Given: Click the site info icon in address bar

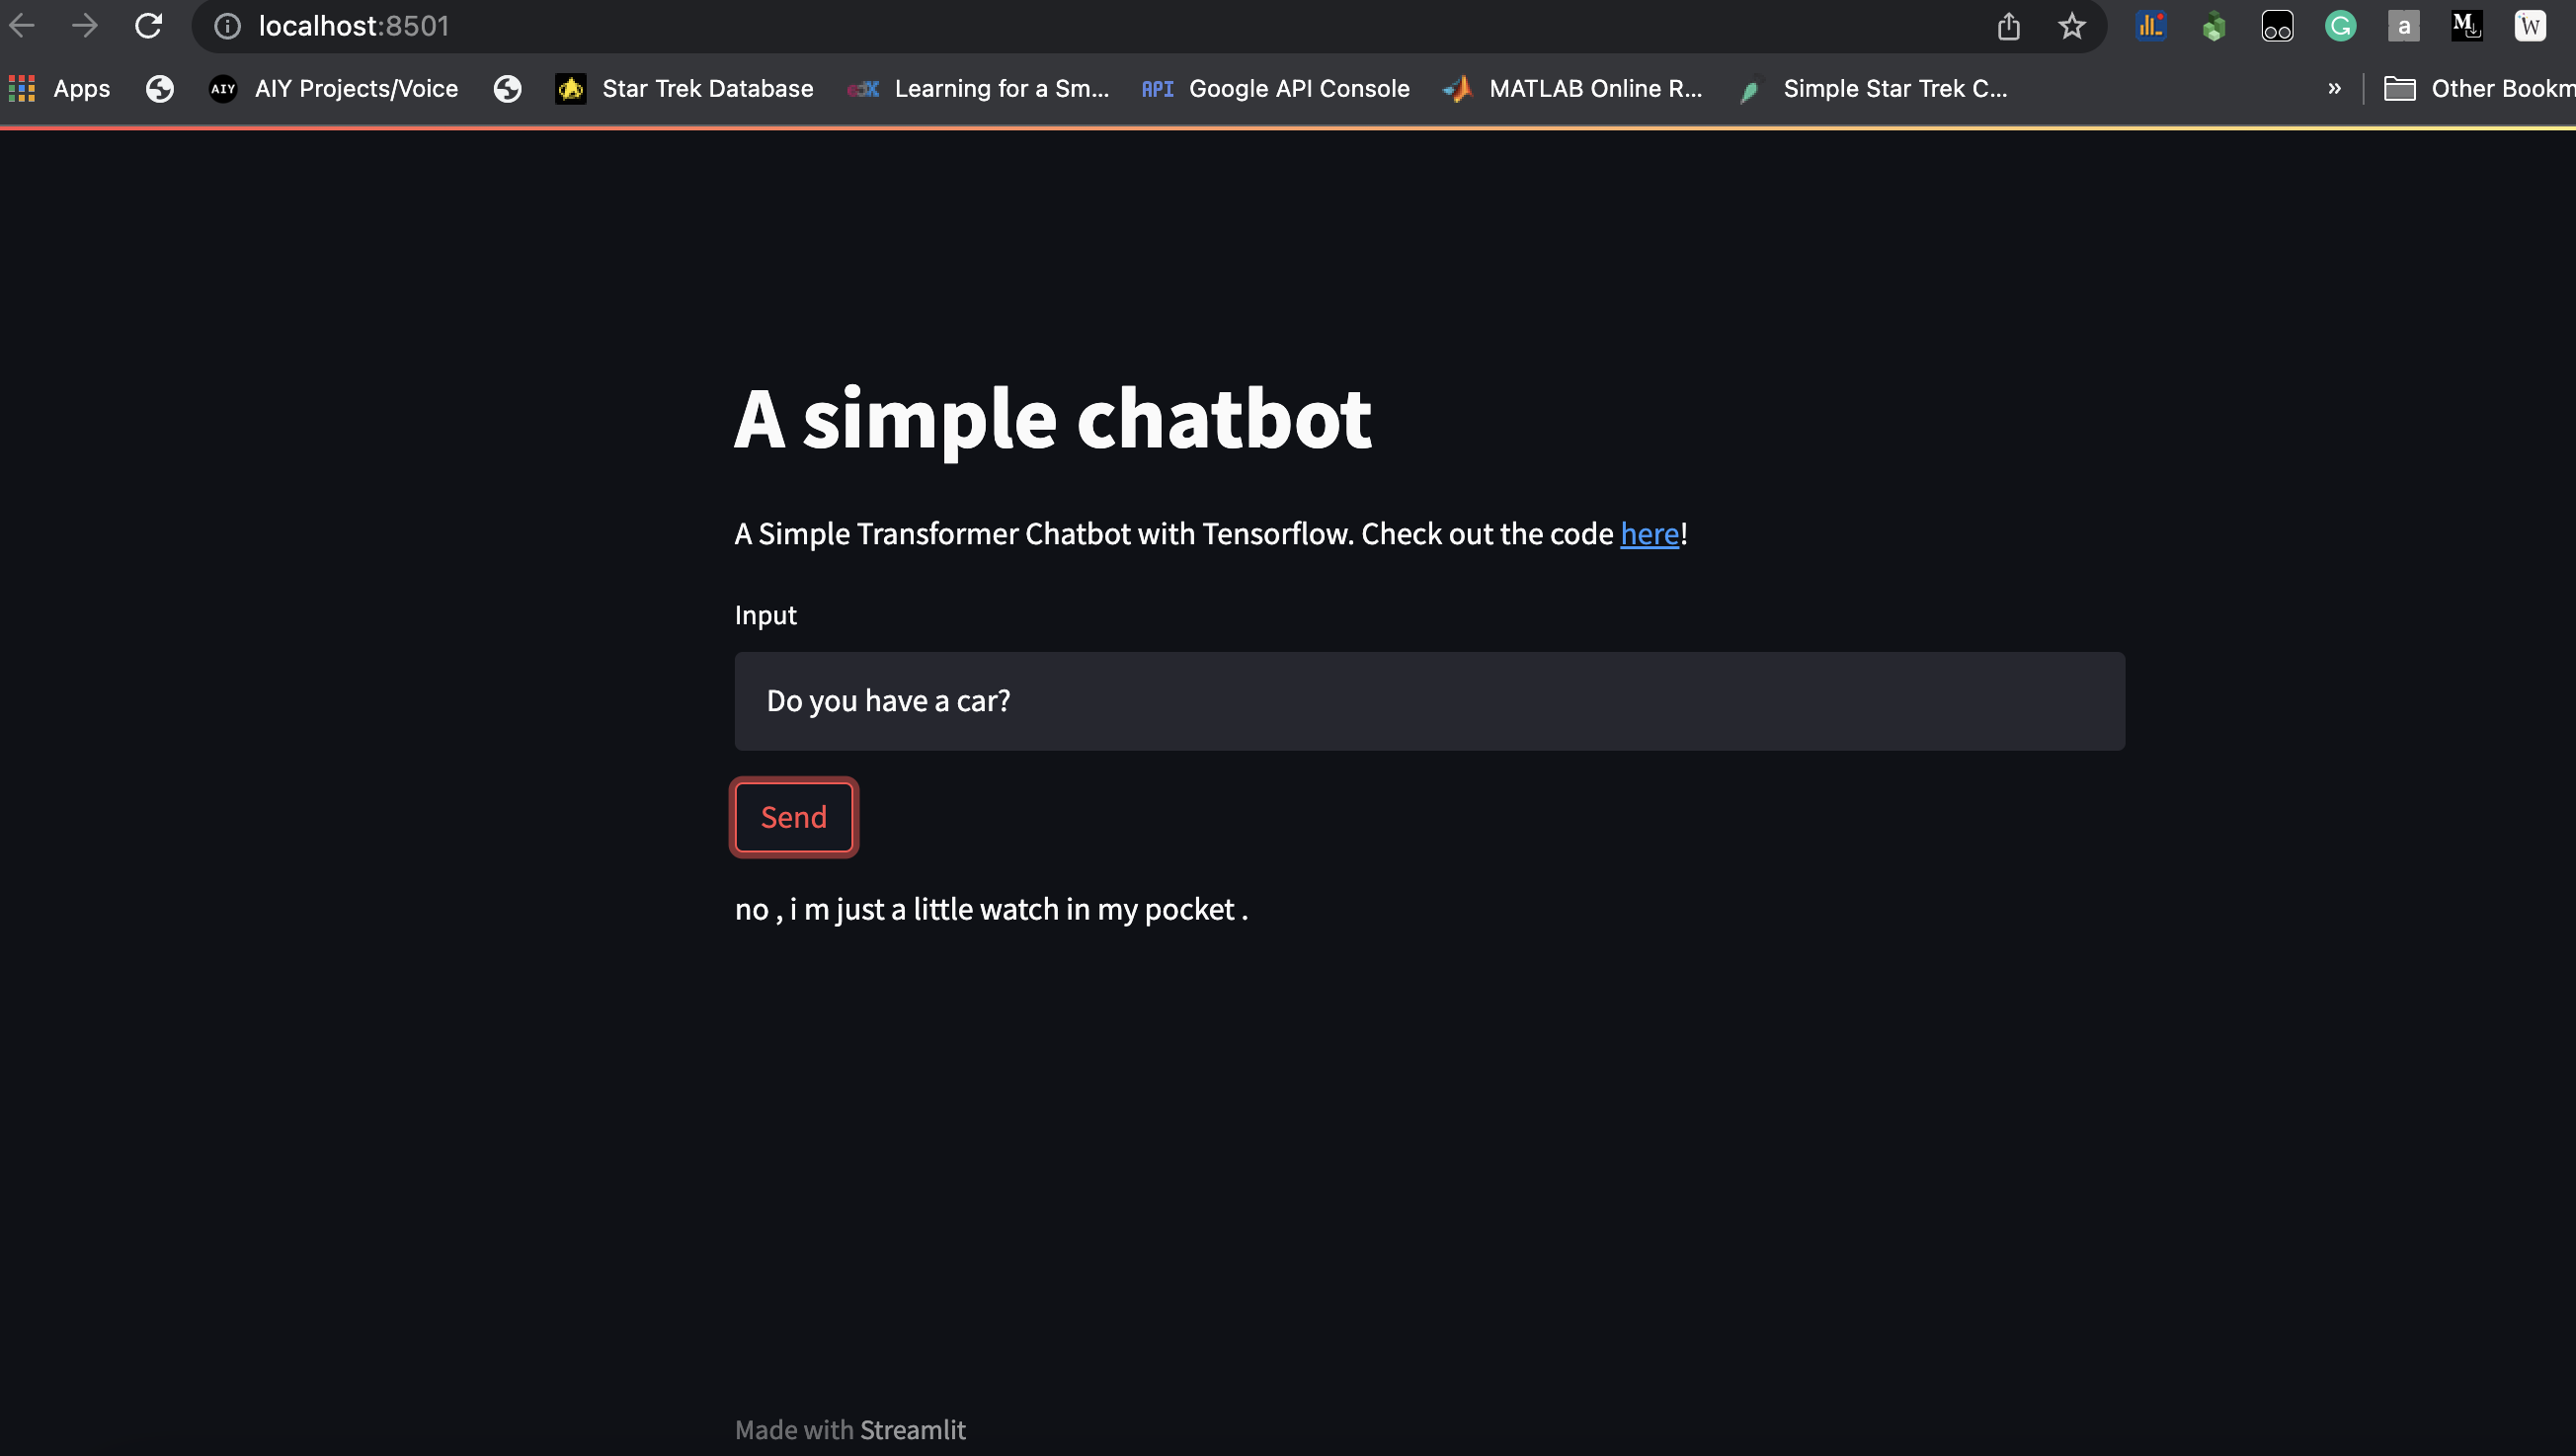Looking at the screenshot, I should tap(227, 26).
